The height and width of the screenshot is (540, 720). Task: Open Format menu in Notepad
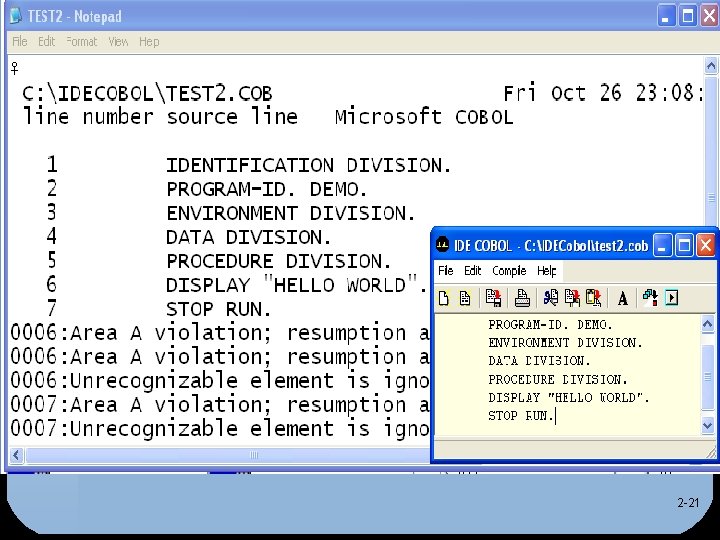click(x=82, y=42)
